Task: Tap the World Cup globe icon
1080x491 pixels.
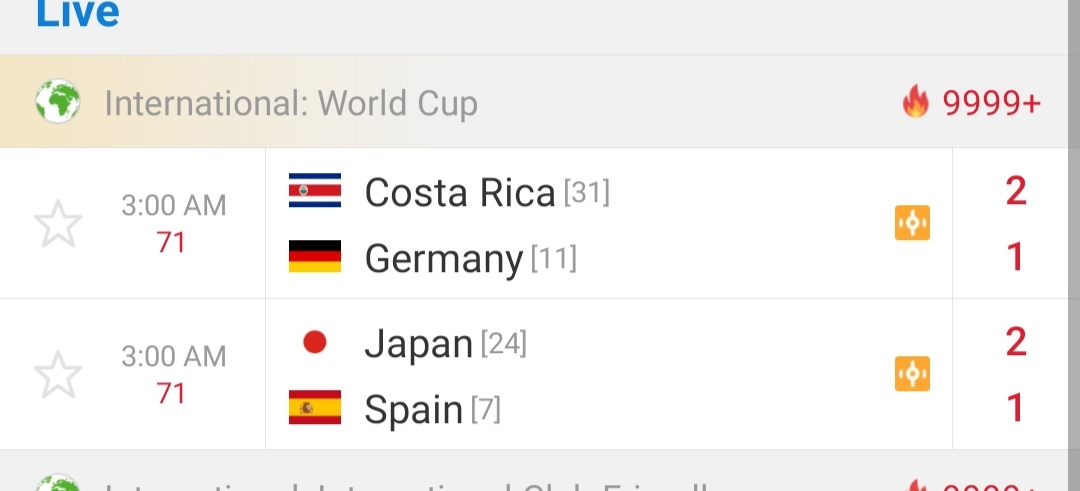Action: click(58, 102)
